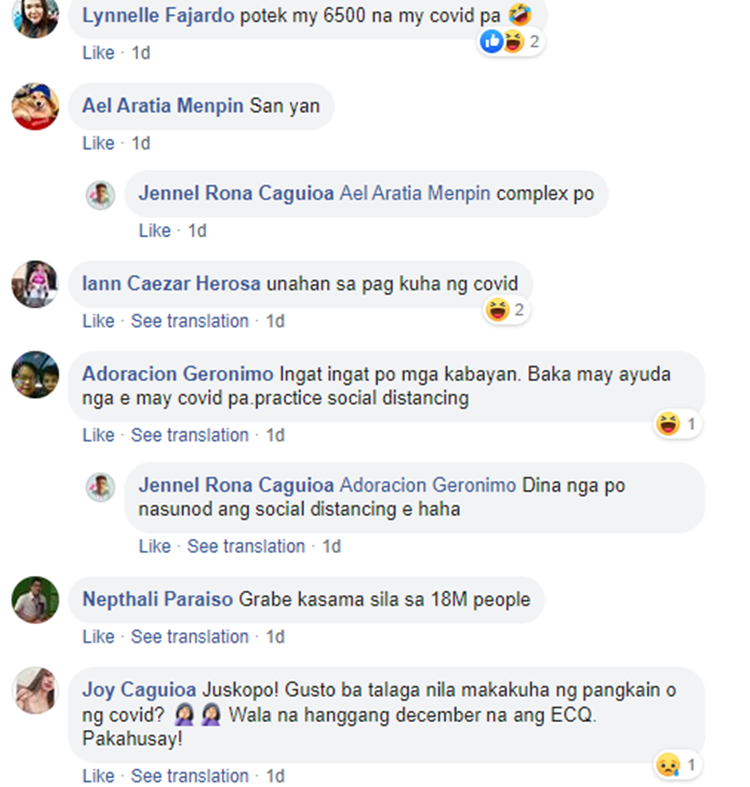Open Ael Aratia Menpin's profile picture

(x=35, y=106)
